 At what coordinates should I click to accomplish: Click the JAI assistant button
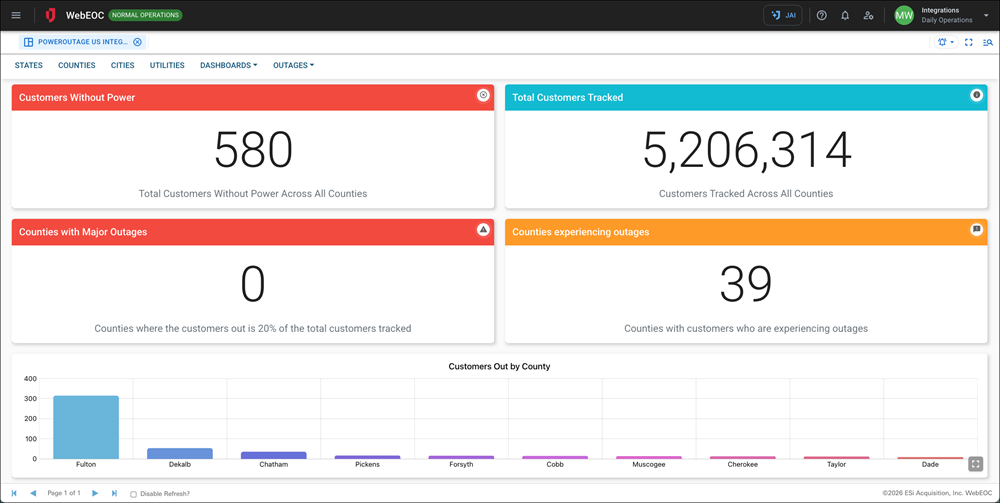pyautogui.click(x=782, y=15)
